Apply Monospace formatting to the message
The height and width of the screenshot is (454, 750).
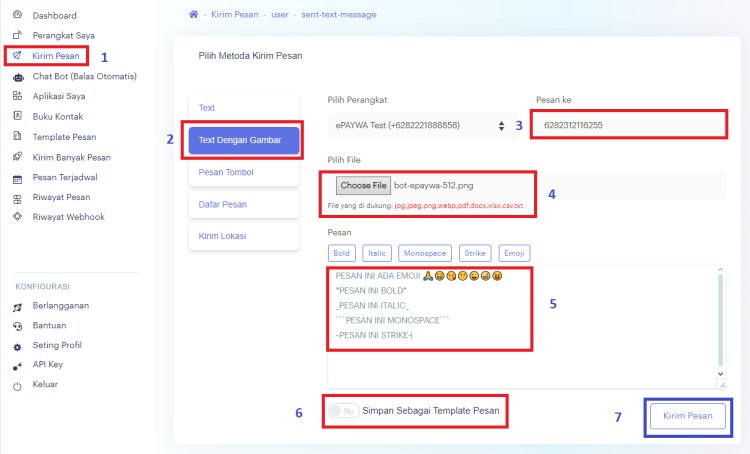(425, 253)
